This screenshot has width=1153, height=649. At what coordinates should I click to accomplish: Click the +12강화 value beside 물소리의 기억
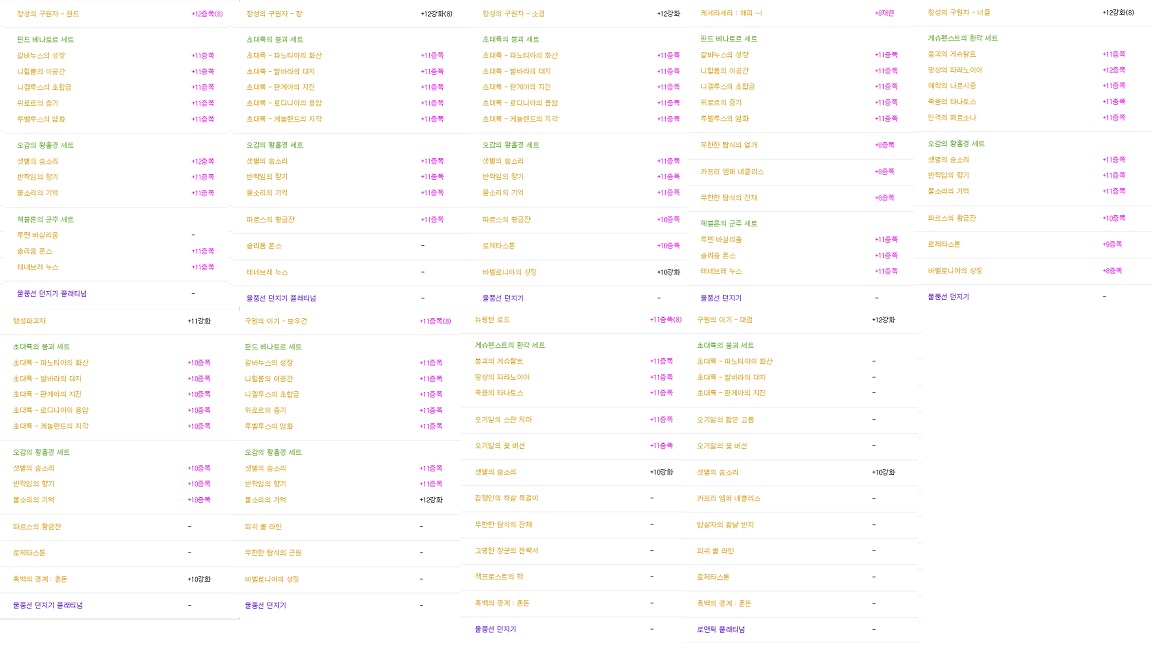click(430, 499)
